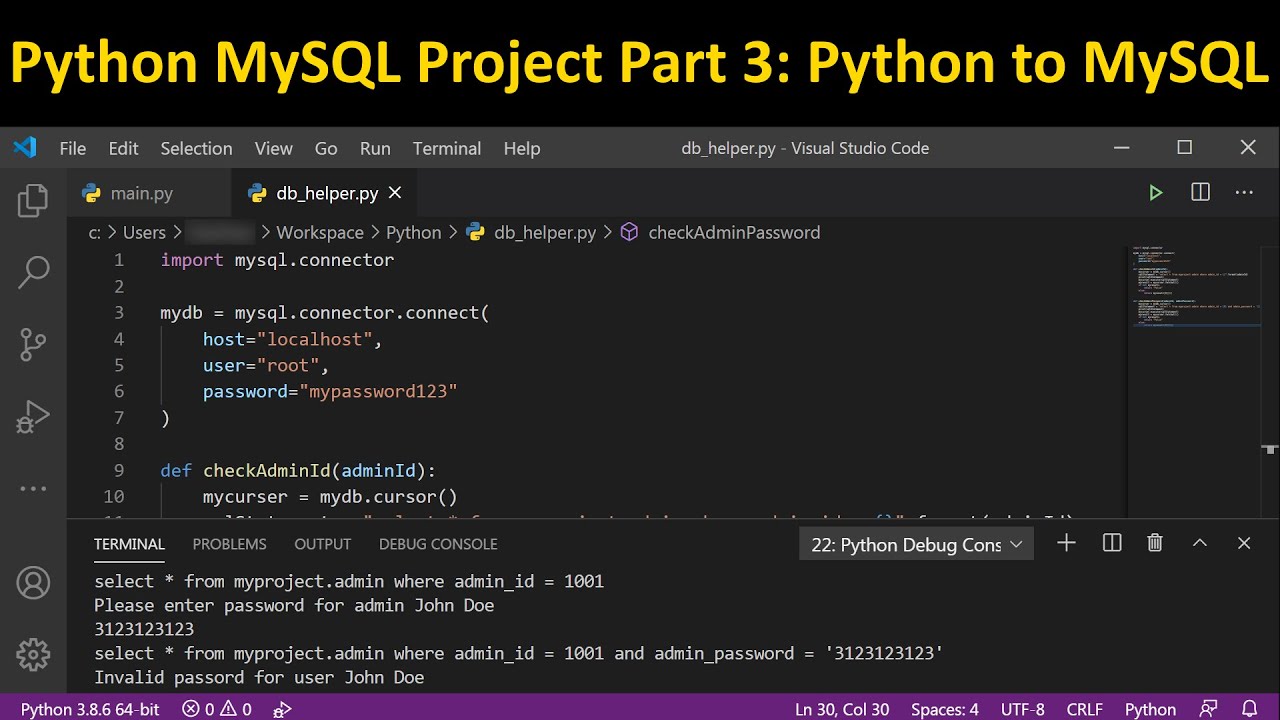Click the VS Code logo icon

tap(25, 148)
